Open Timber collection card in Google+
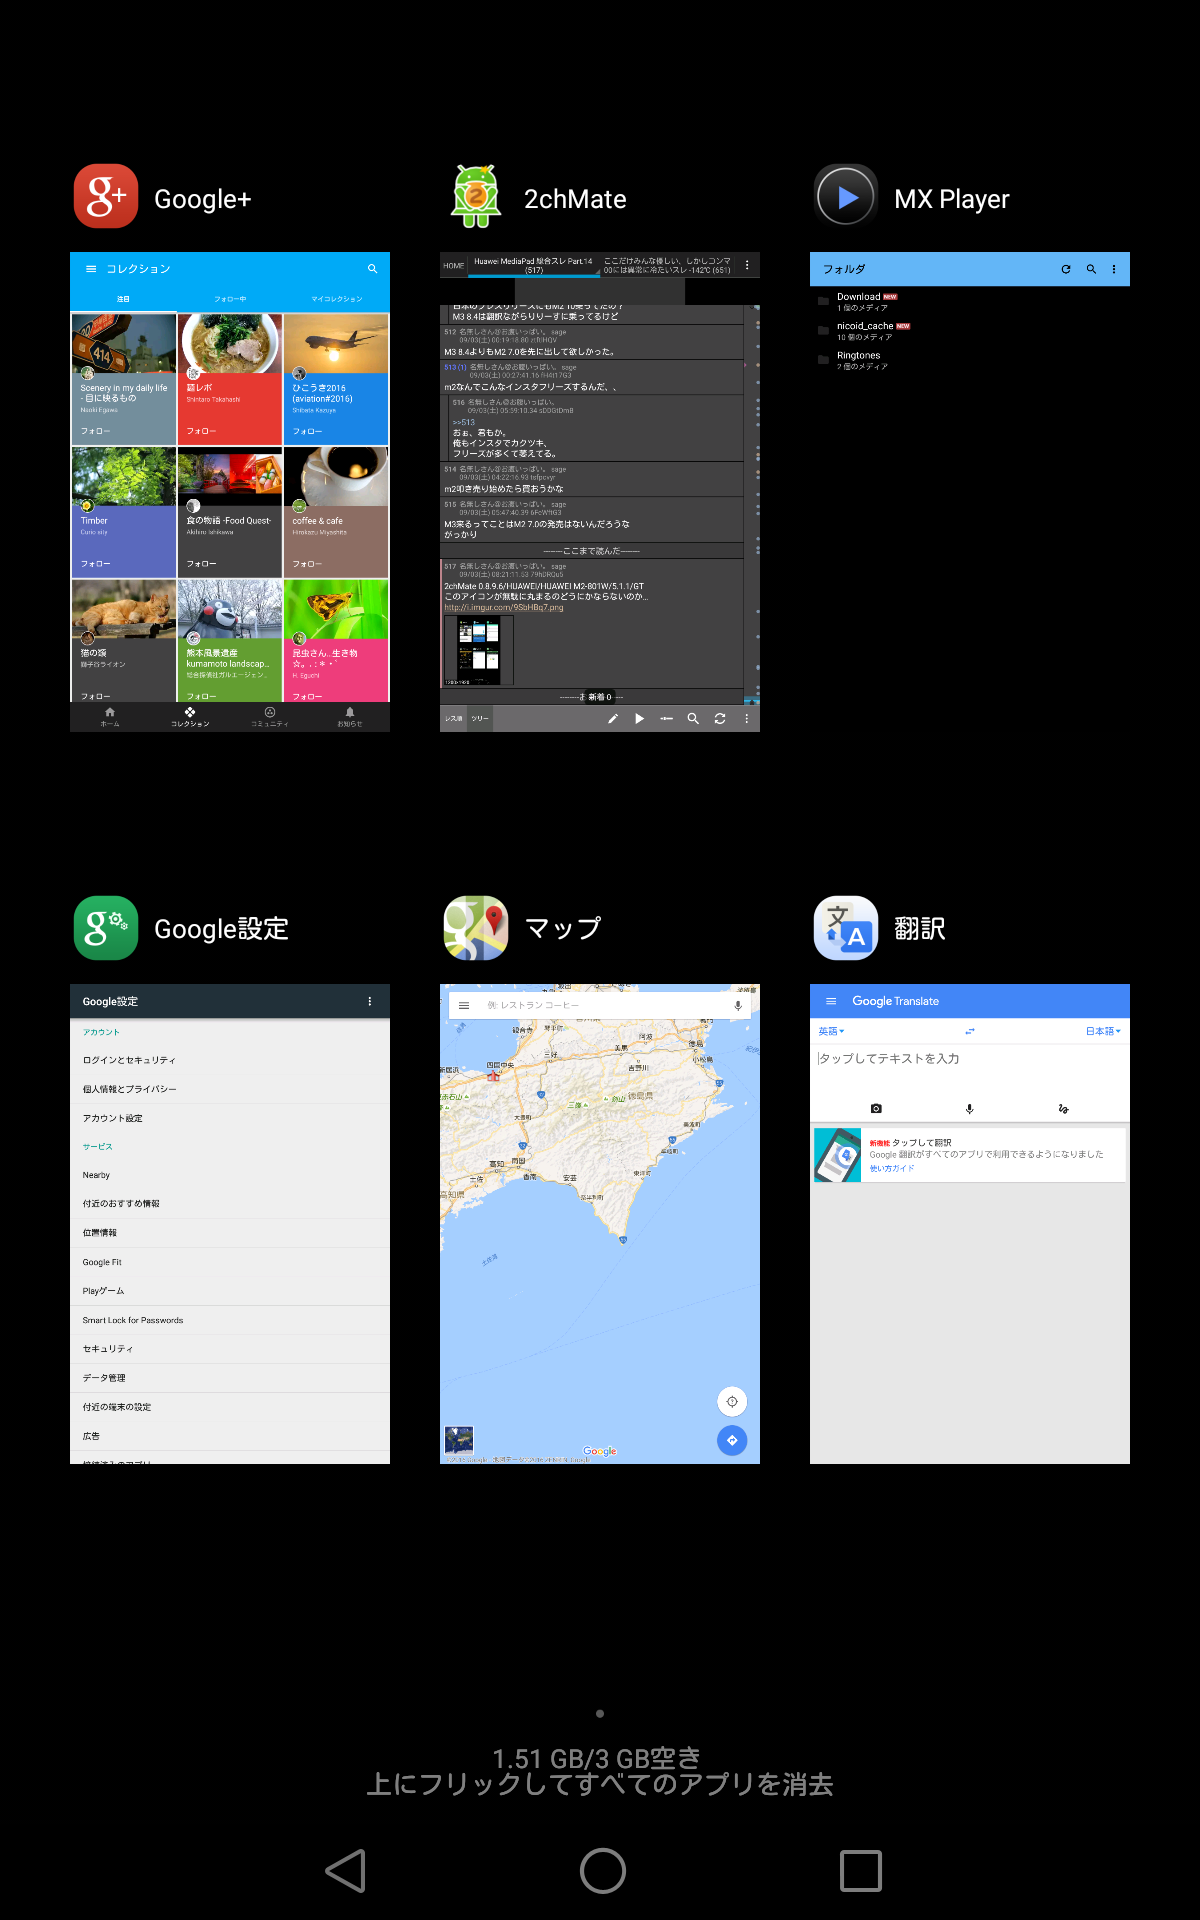The image size is (1200, 1920). click(123, 511)
